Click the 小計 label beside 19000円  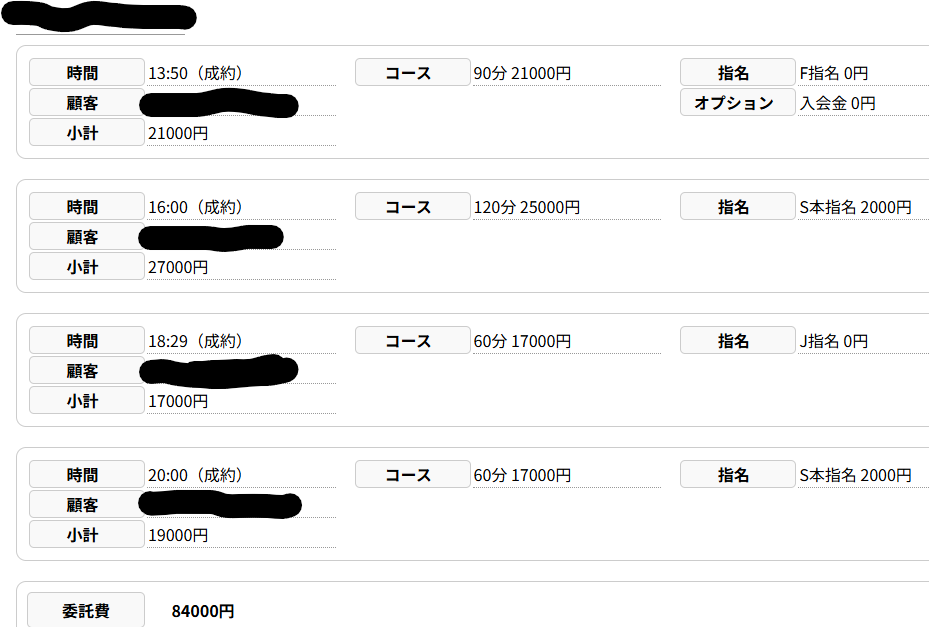tap(86, 535)
